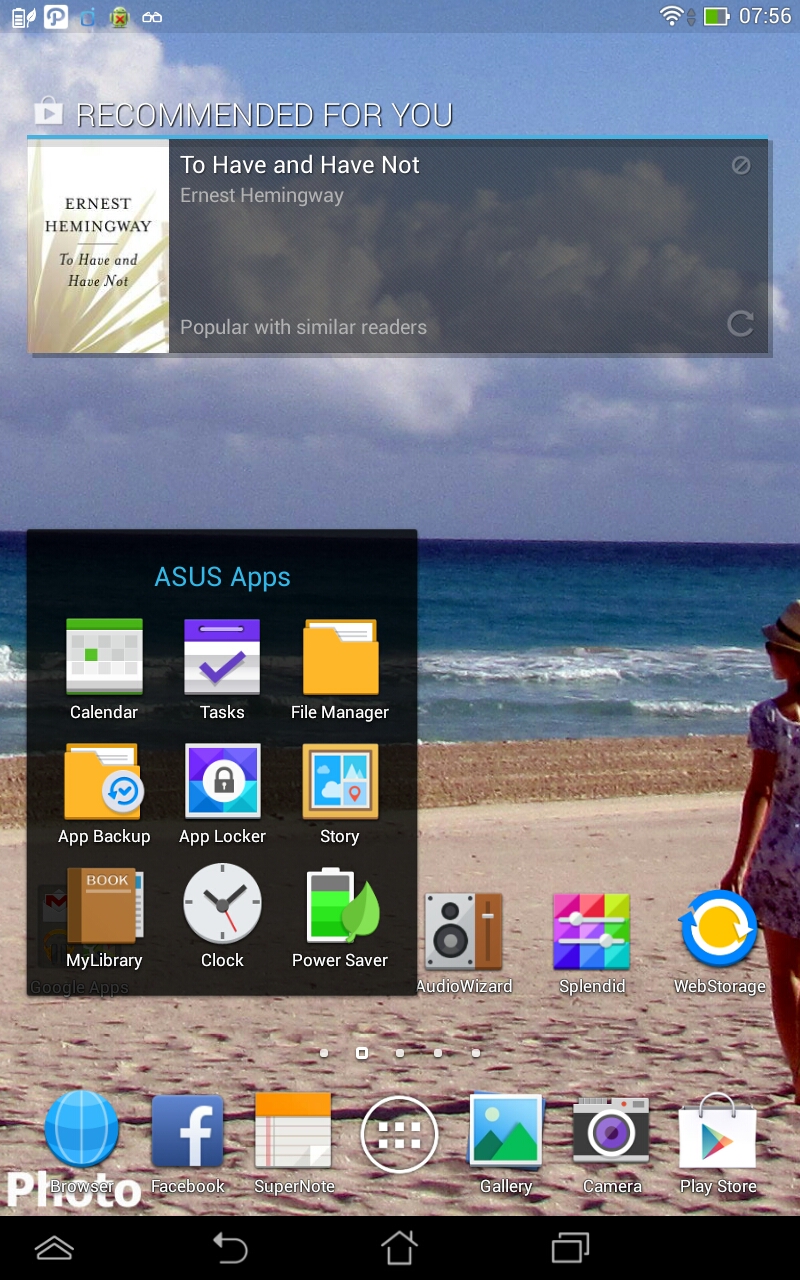Launch WebStorage cloud app

tap(719, 930)
